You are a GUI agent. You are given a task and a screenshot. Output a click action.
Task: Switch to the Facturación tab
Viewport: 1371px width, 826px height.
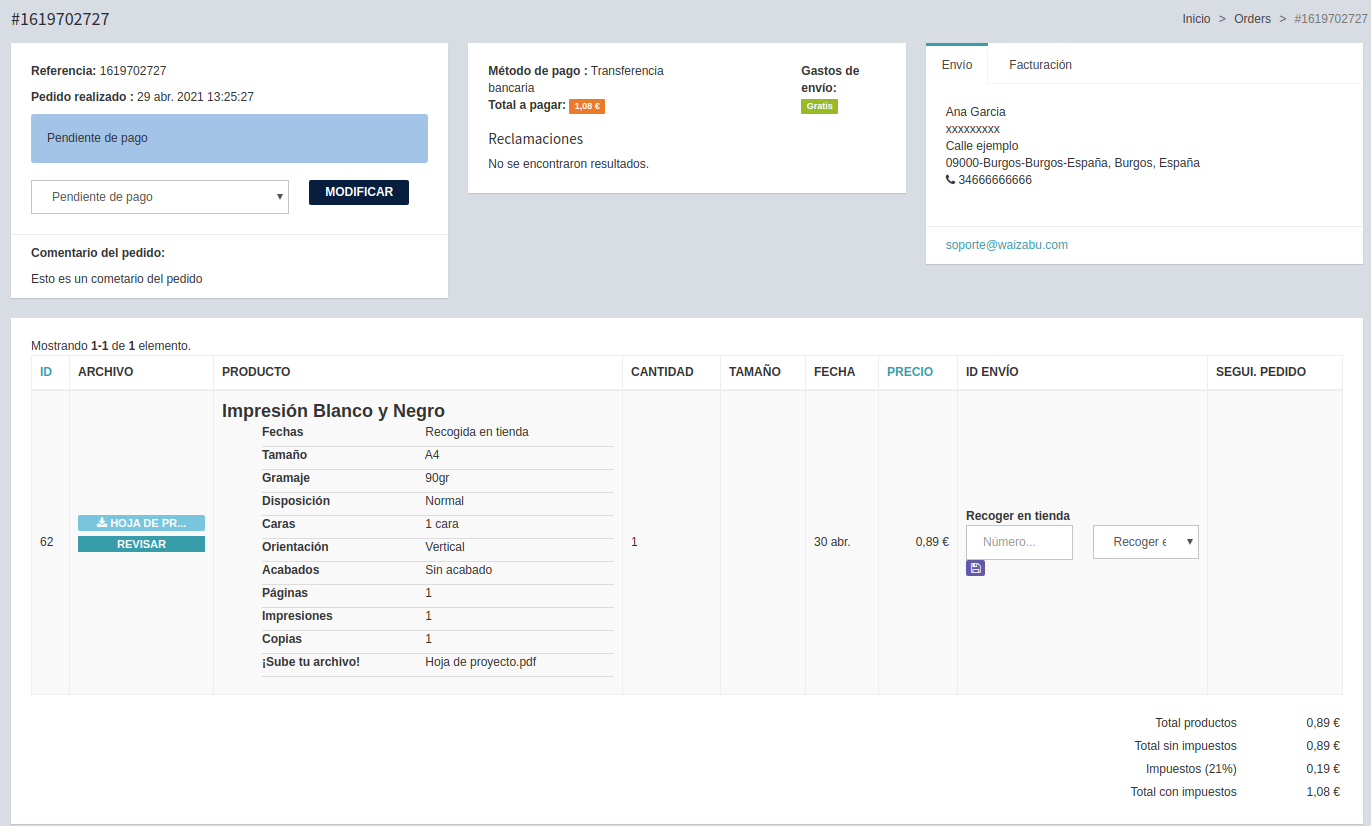click(1040, 65)
